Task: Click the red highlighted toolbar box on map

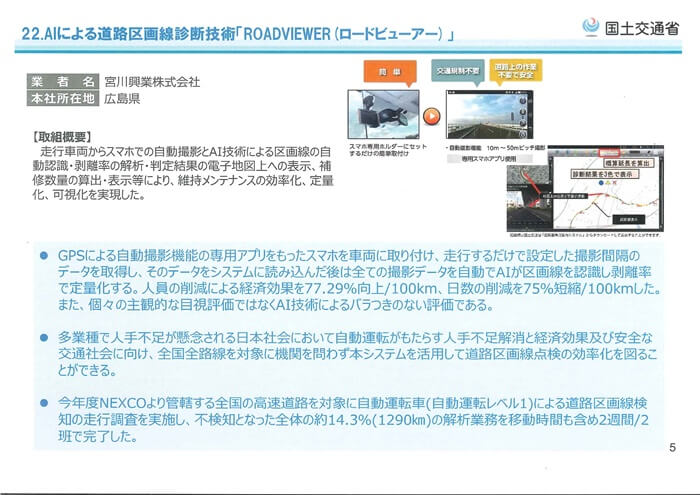Action: click(609, 153)
